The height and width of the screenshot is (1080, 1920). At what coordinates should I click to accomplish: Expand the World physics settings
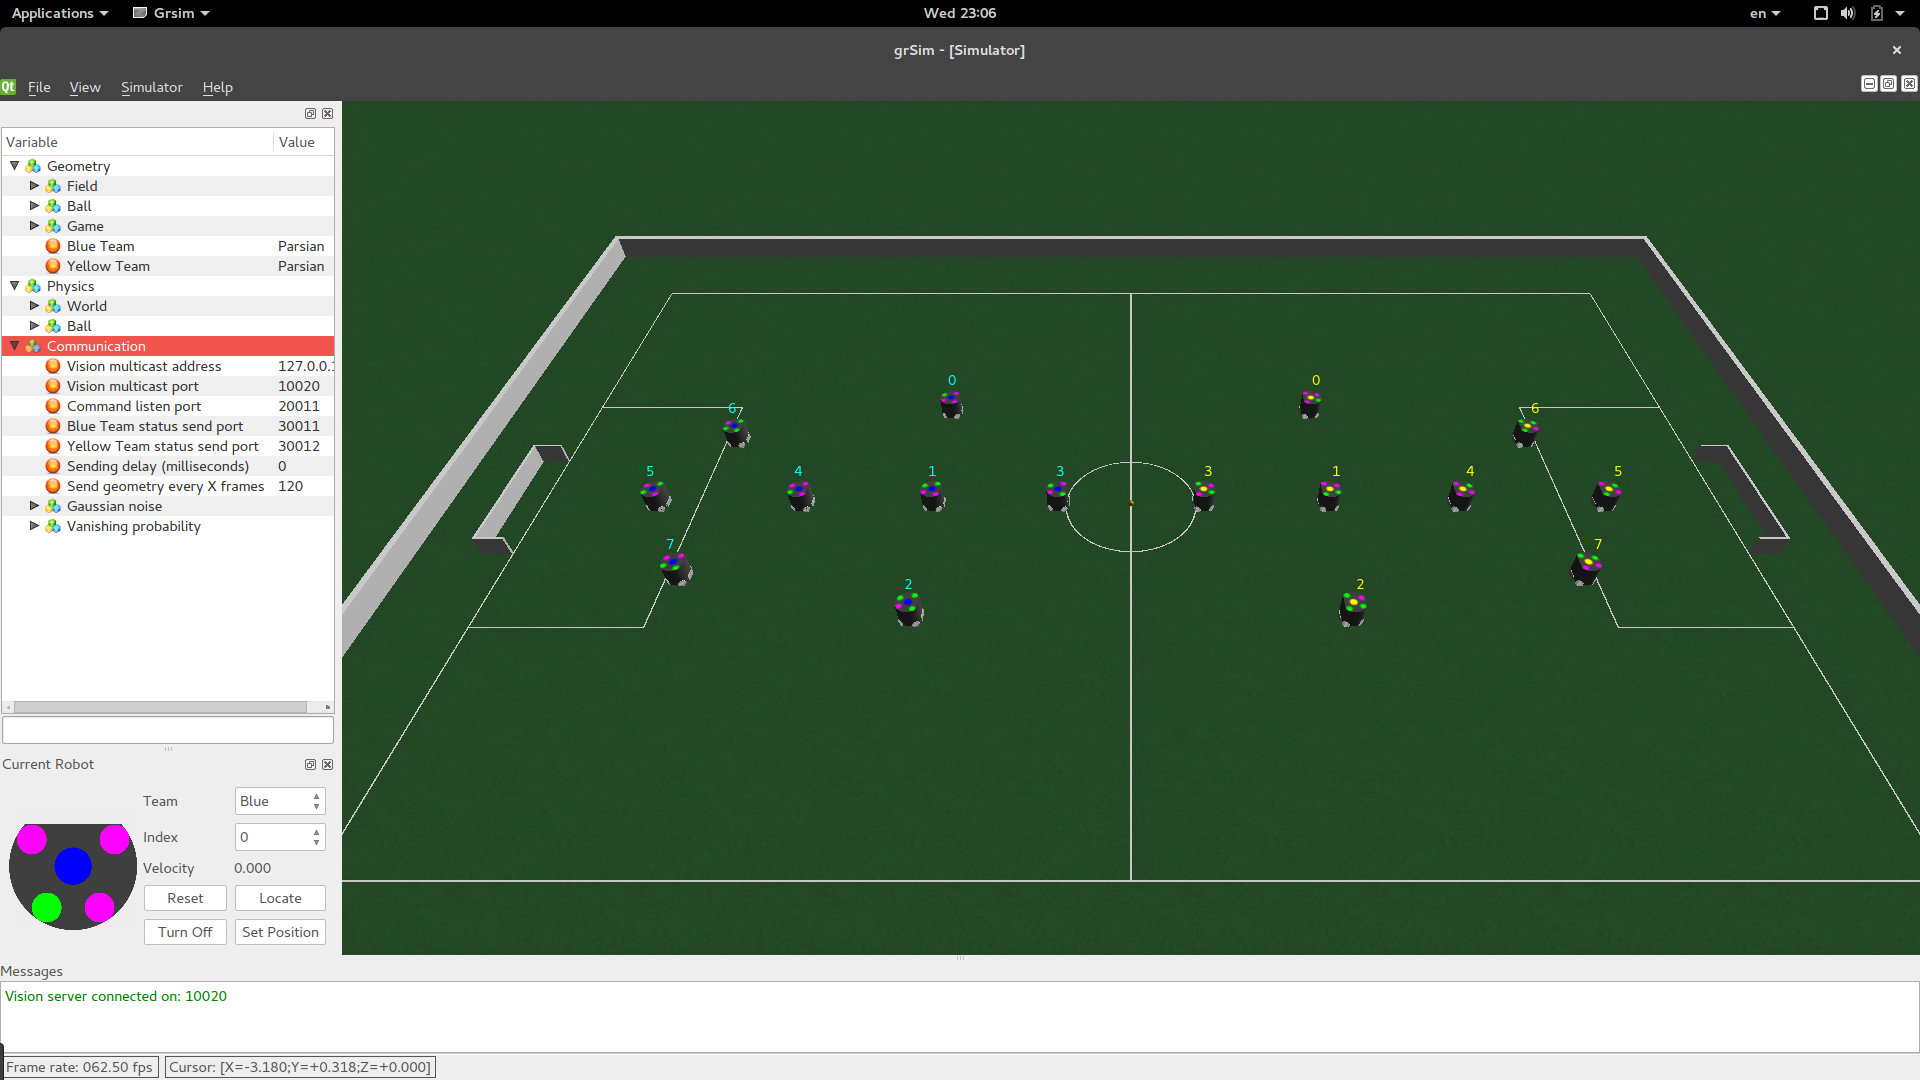pos(32,305)
